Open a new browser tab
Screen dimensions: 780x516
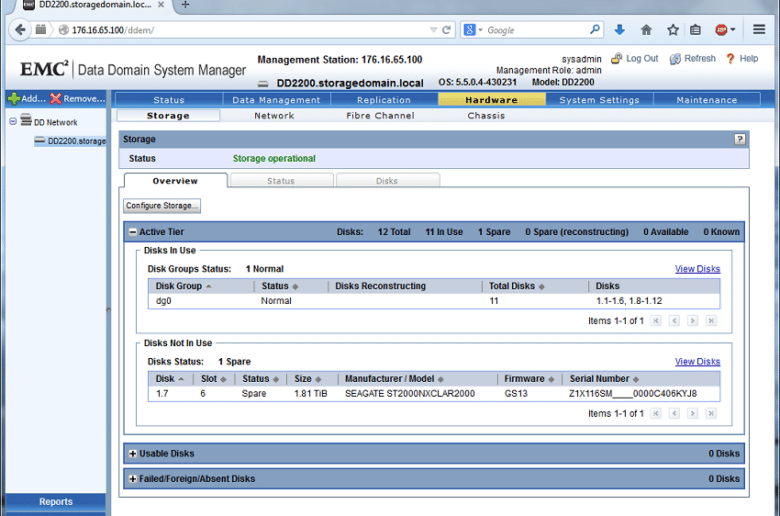[x=185, y=4]
